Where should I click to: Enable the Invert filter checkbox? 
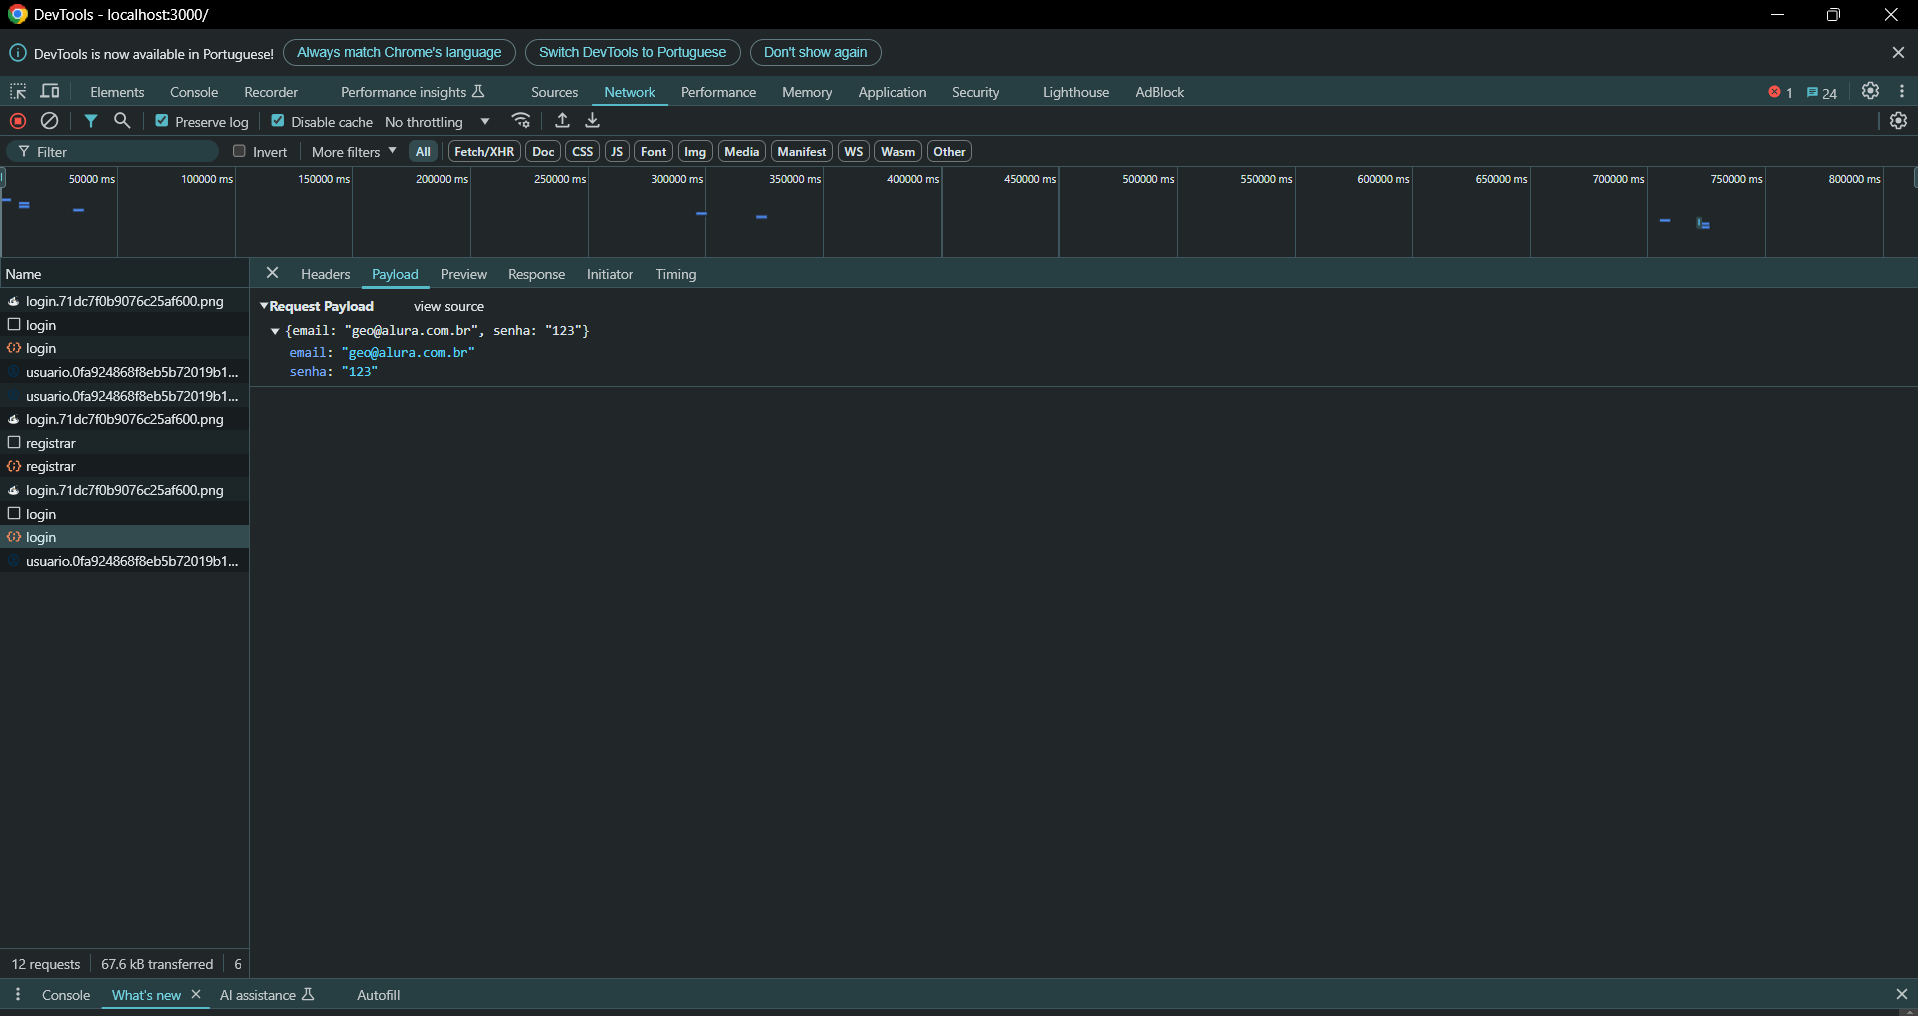point(240,152)
